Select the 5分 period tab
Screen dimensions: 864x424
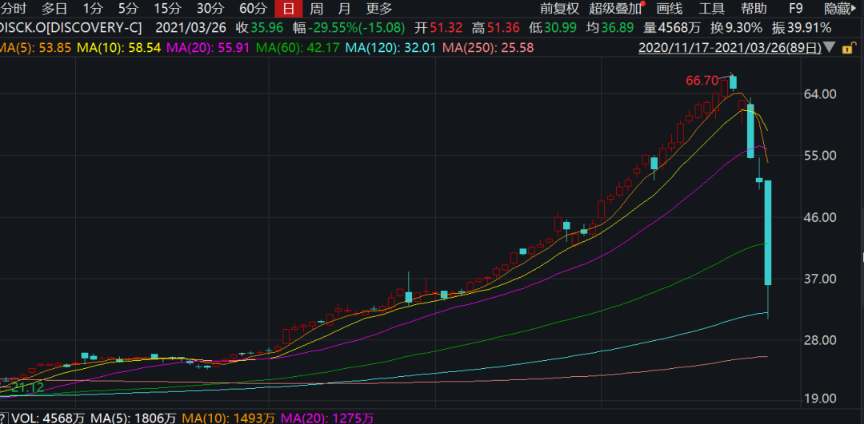coord(128,8)
